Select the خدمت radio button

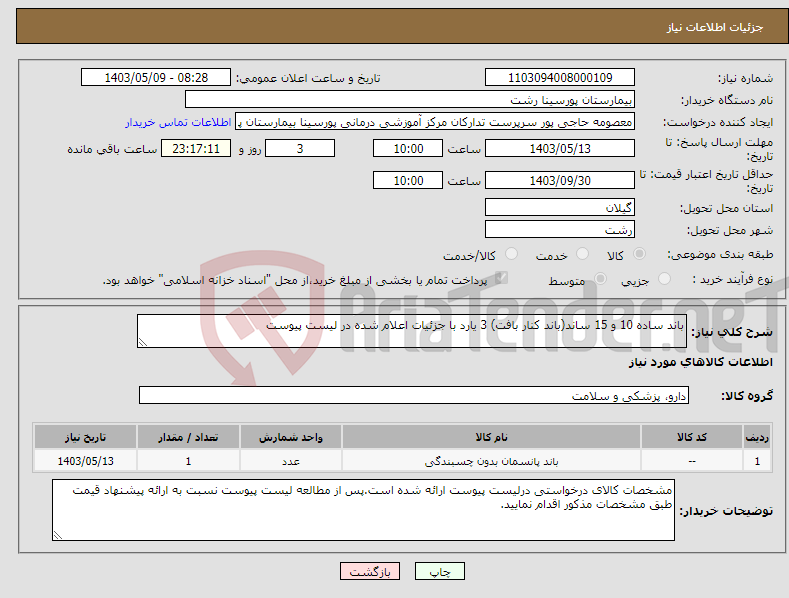pos(582,254)
